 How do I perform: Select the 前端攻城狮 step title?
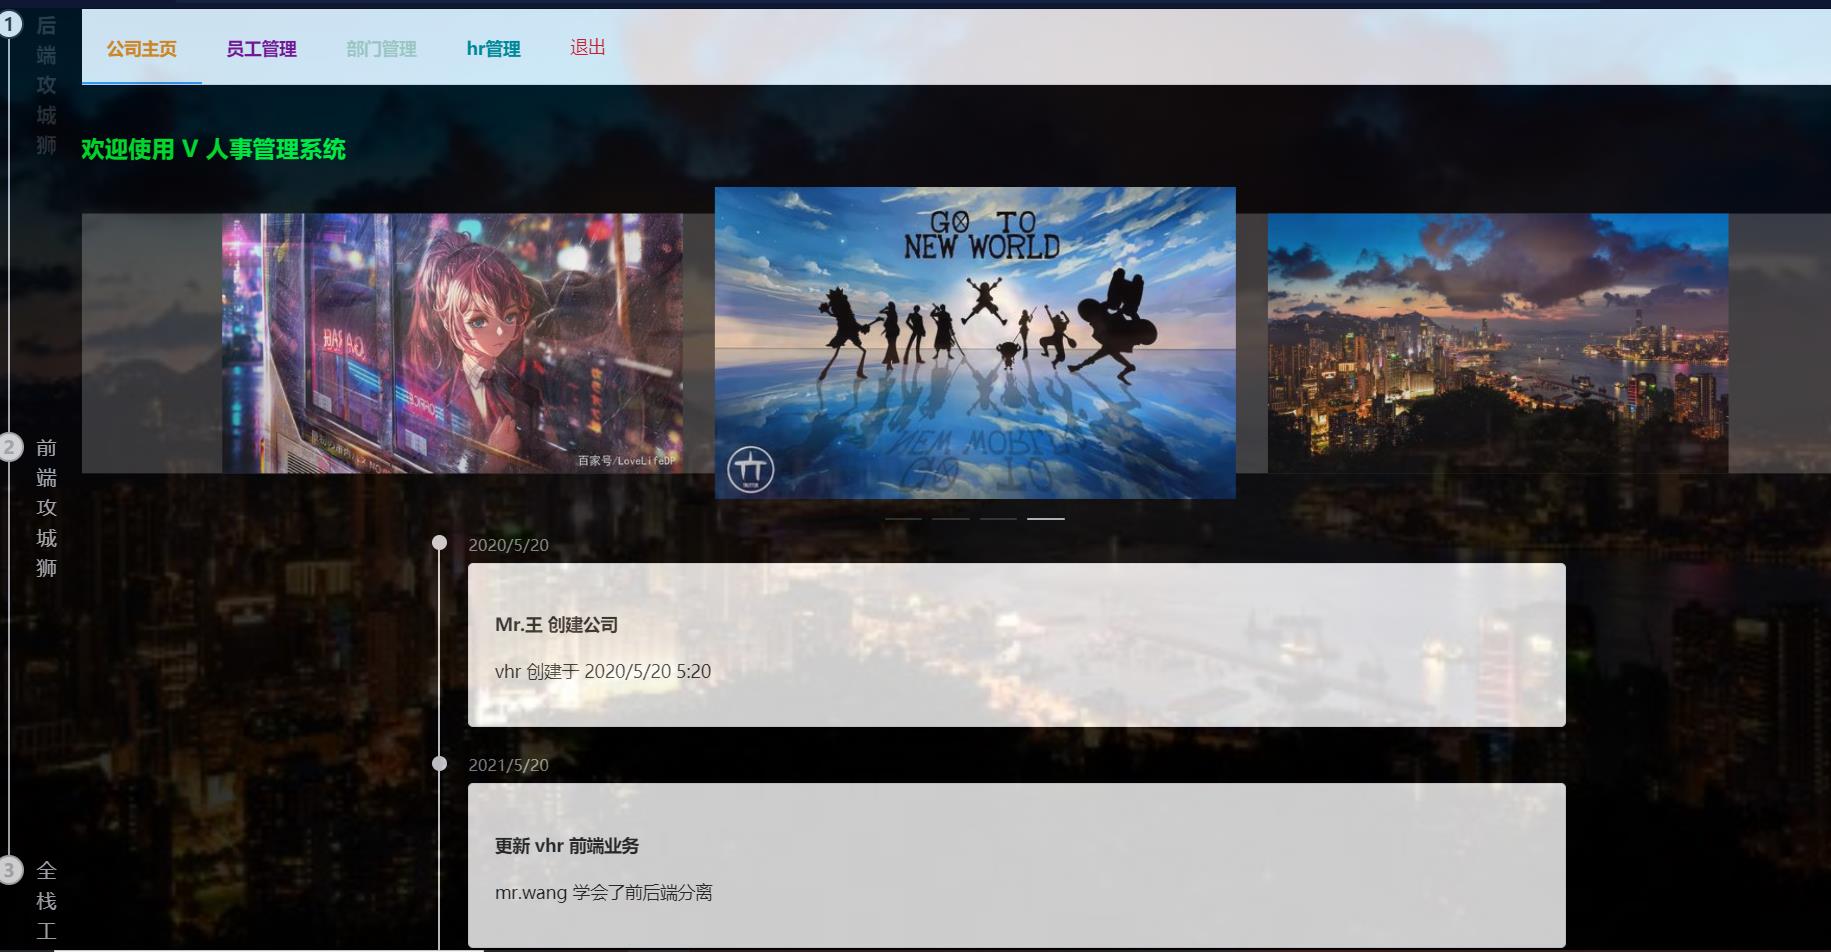click(46, 508)
